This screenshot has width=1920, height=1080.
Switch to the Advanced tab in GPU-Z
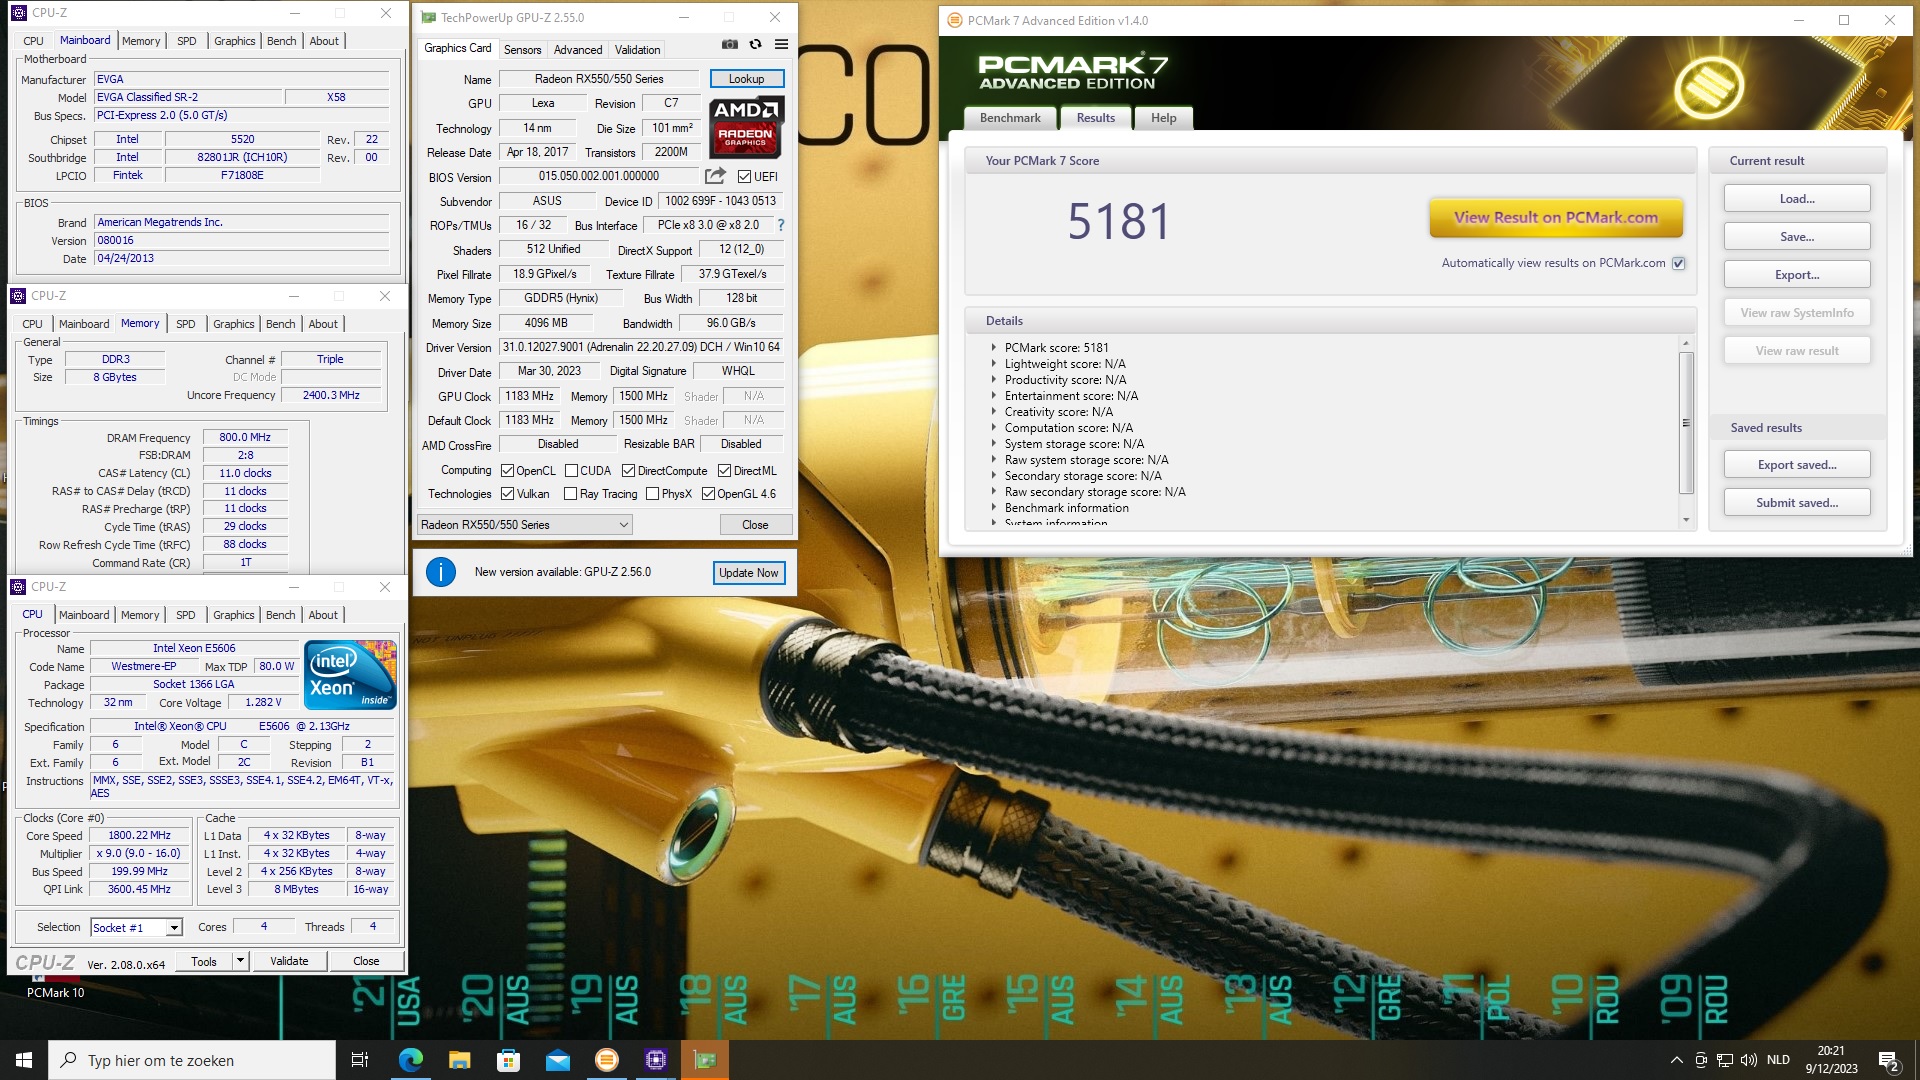pyautogui.click(x=578, y=50)
